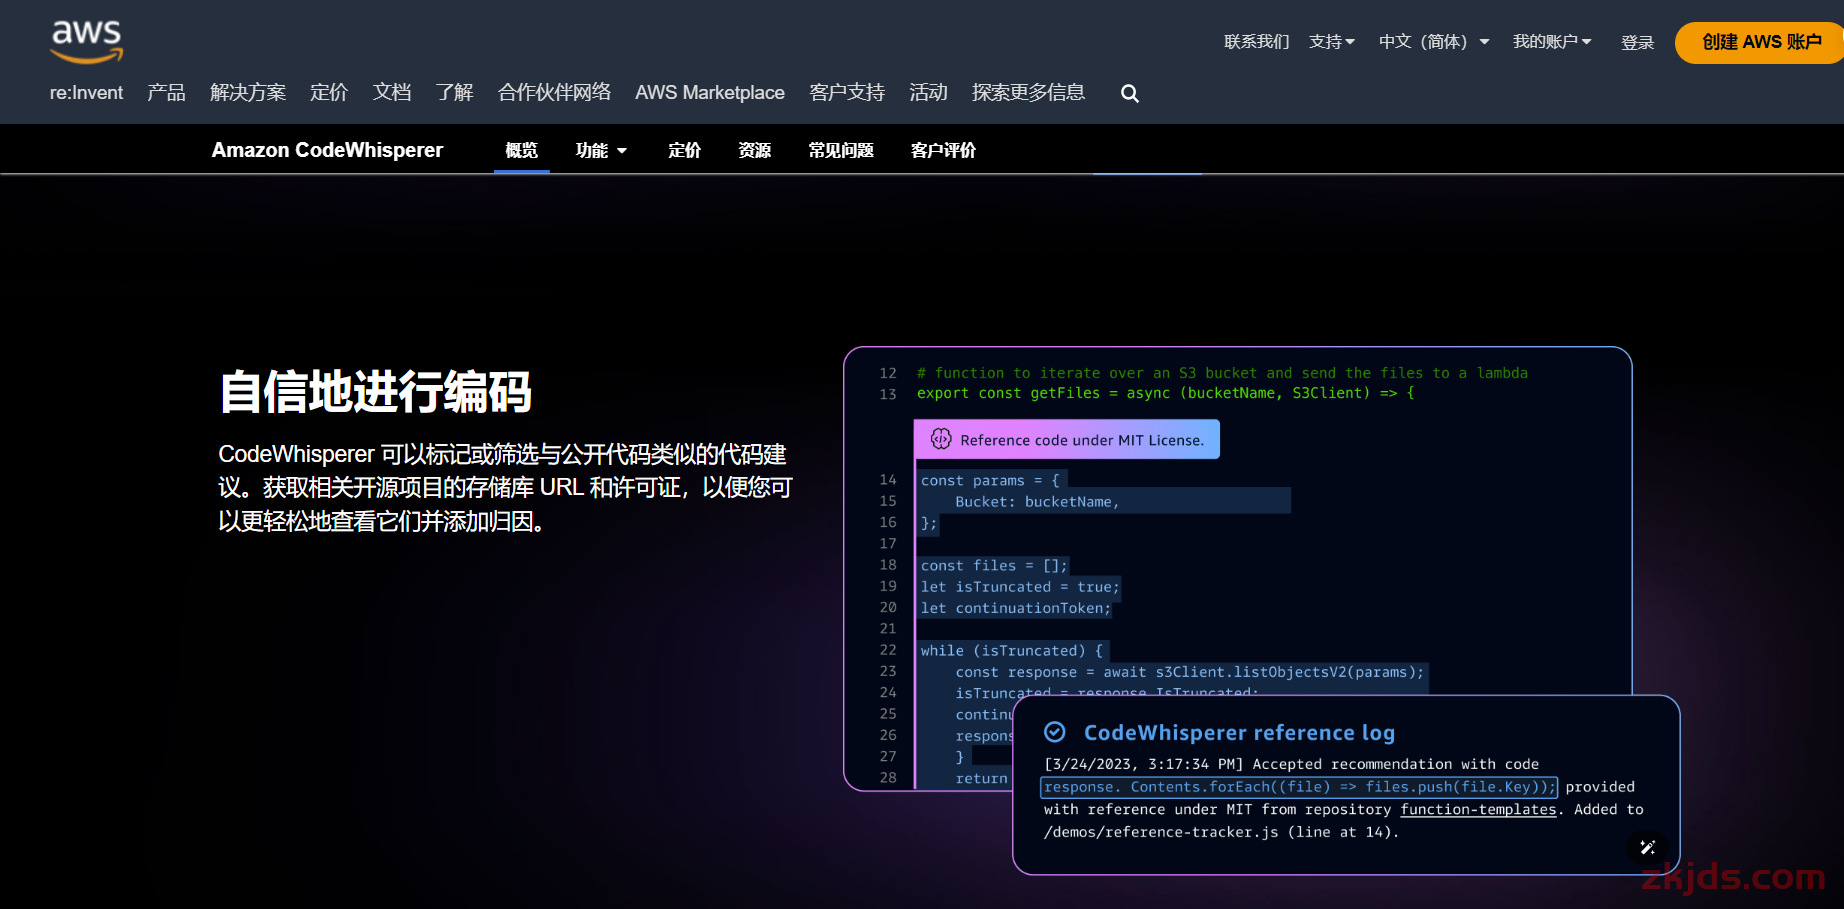The height and width of the screenshot is (909, 1844).
Task: Click code line 23 const response = await s3Client
Action: pyautogui.click(x=1189, y=672)
